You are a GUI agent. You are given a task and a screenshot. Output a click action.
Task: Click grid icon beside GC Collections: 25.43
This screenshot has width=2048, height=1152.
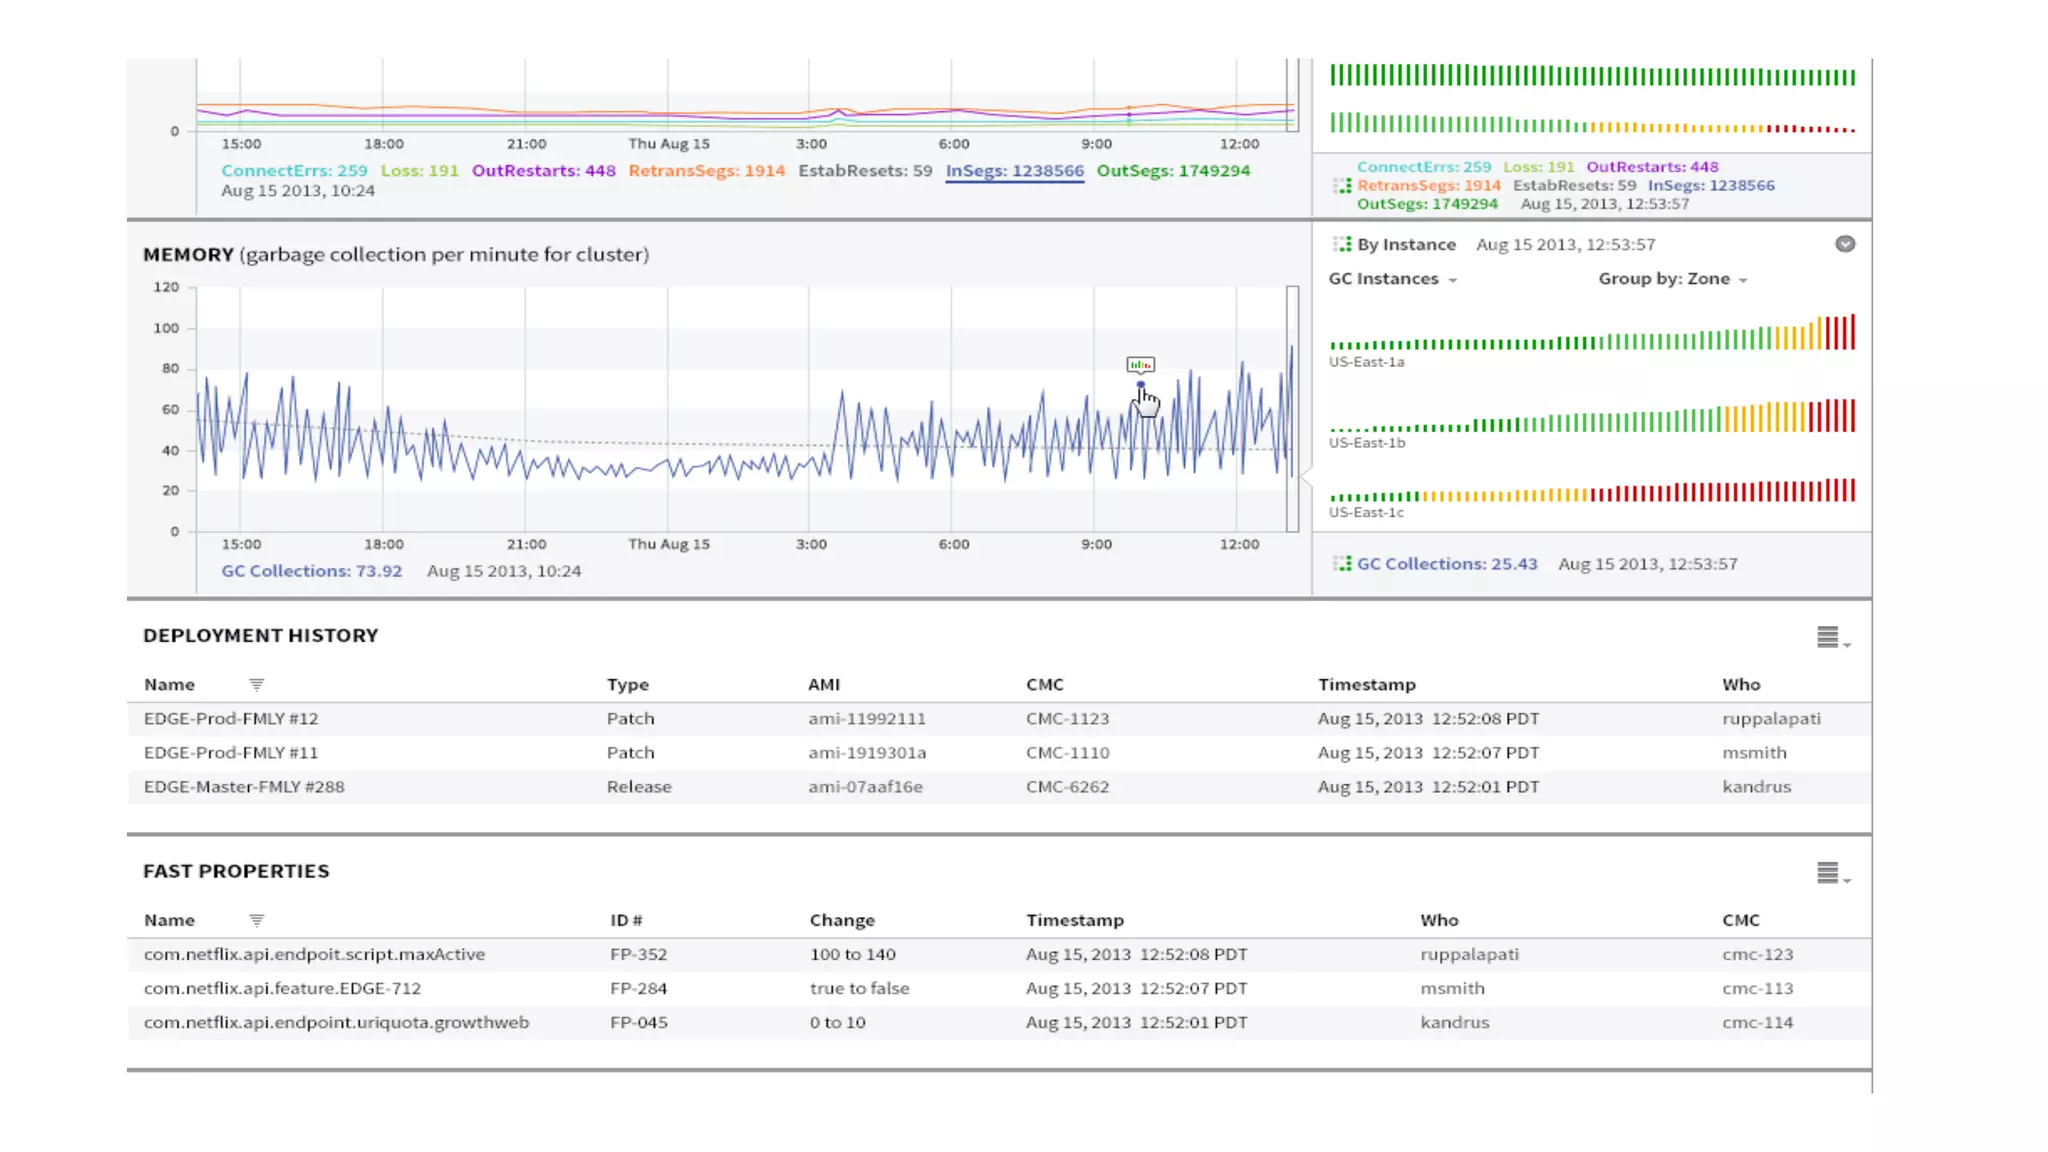tap(1341, 564)
